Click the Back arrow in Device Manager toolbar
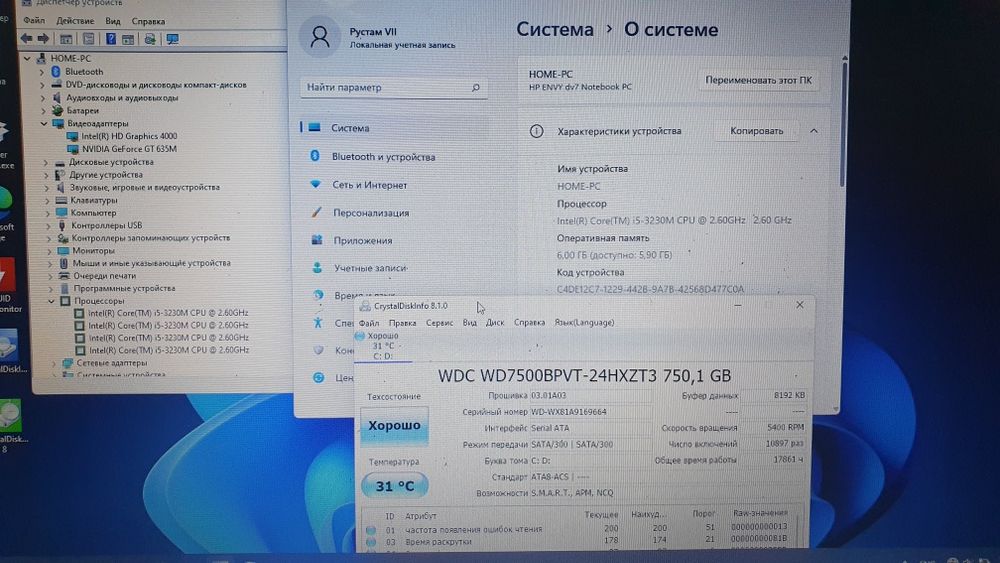The image size is (1000, 563). pos(26,39)
